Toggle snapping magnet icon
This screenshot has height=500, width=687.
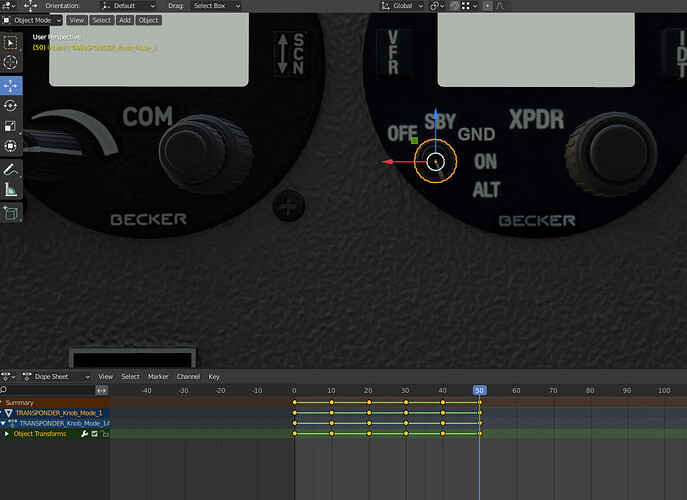pyautogui.click(x=455, y=6)
